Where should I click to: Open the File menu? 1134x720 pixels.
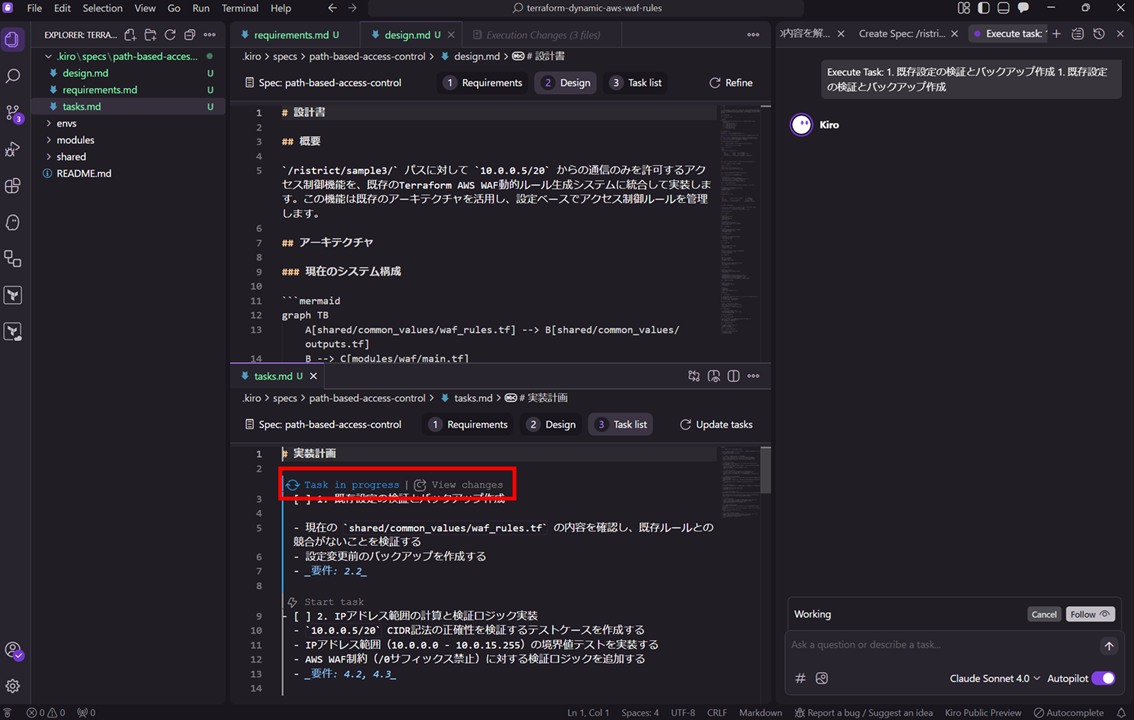34,8
